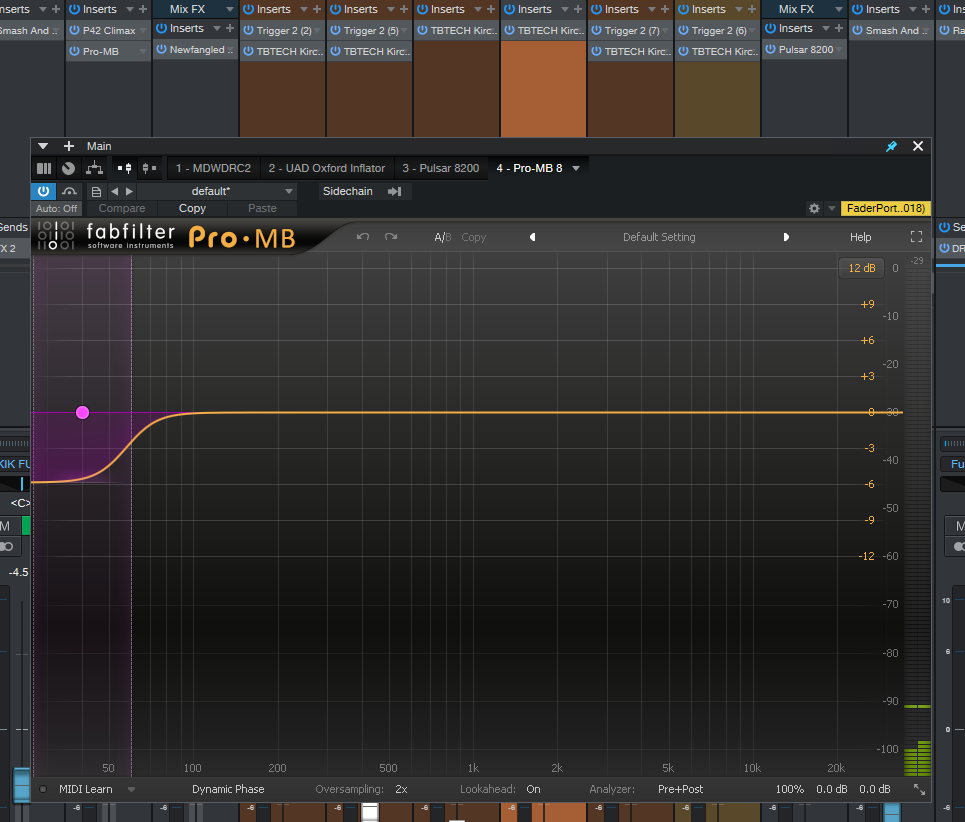Click the expand inserts icon in the plugin header

(124, 168)
